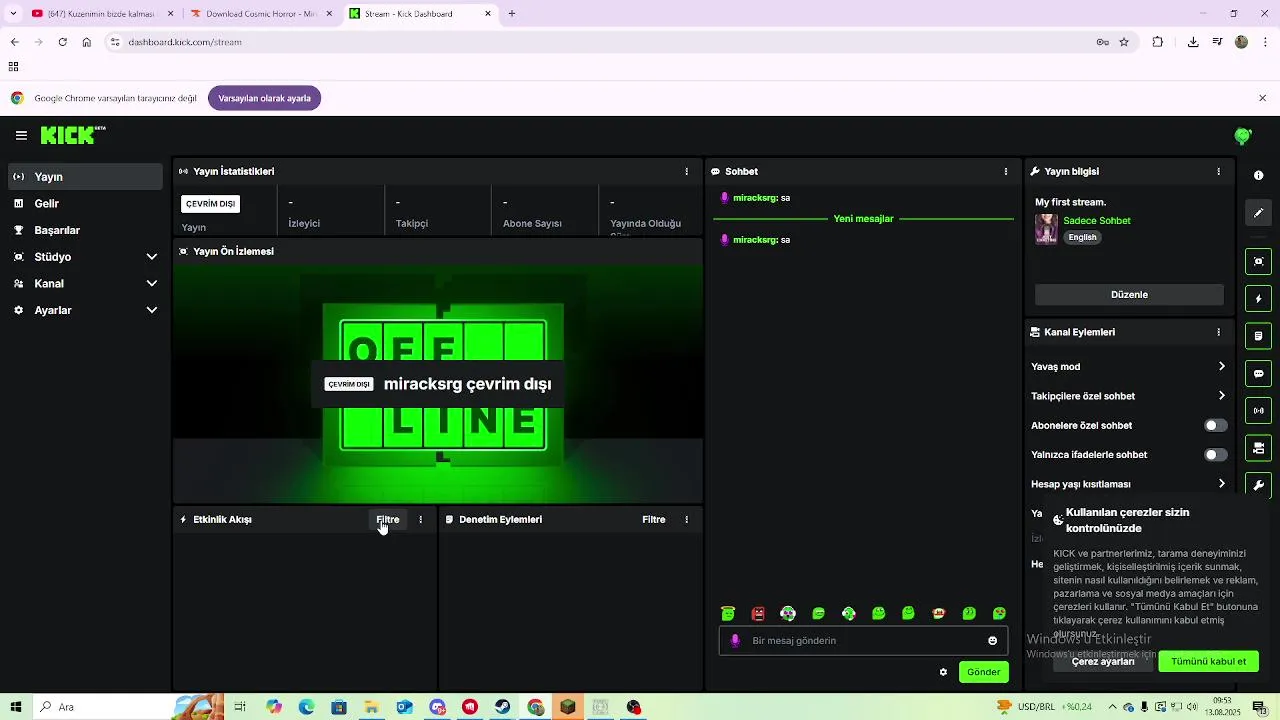This screenshot has height=720, width=1280.
Task: Open options menu of Etkinlik Akışı panel
Action: 420,519
